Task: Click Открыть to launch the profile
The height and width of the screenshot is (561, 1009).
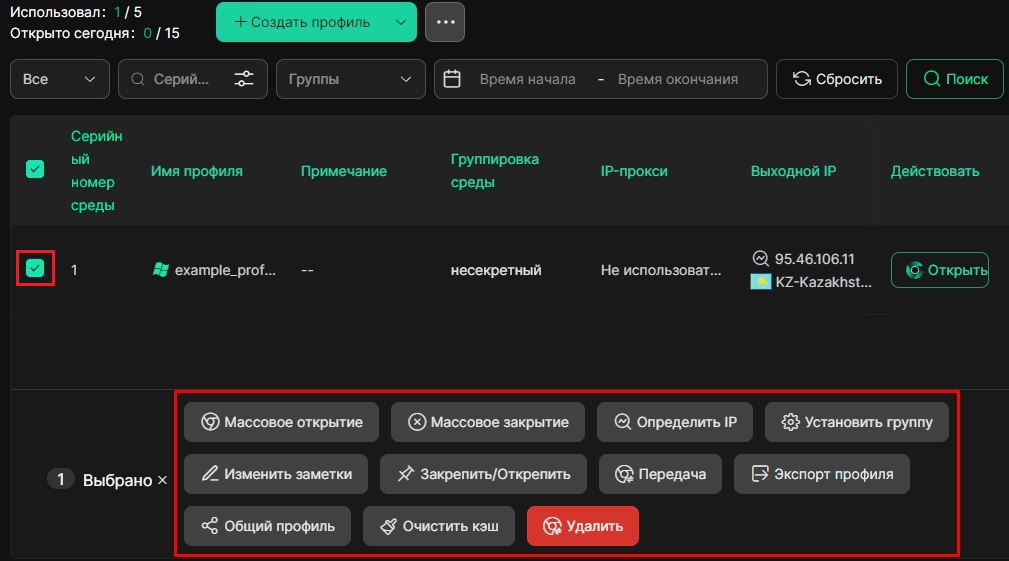Action: pyautogui.click(x=940, y=270)
